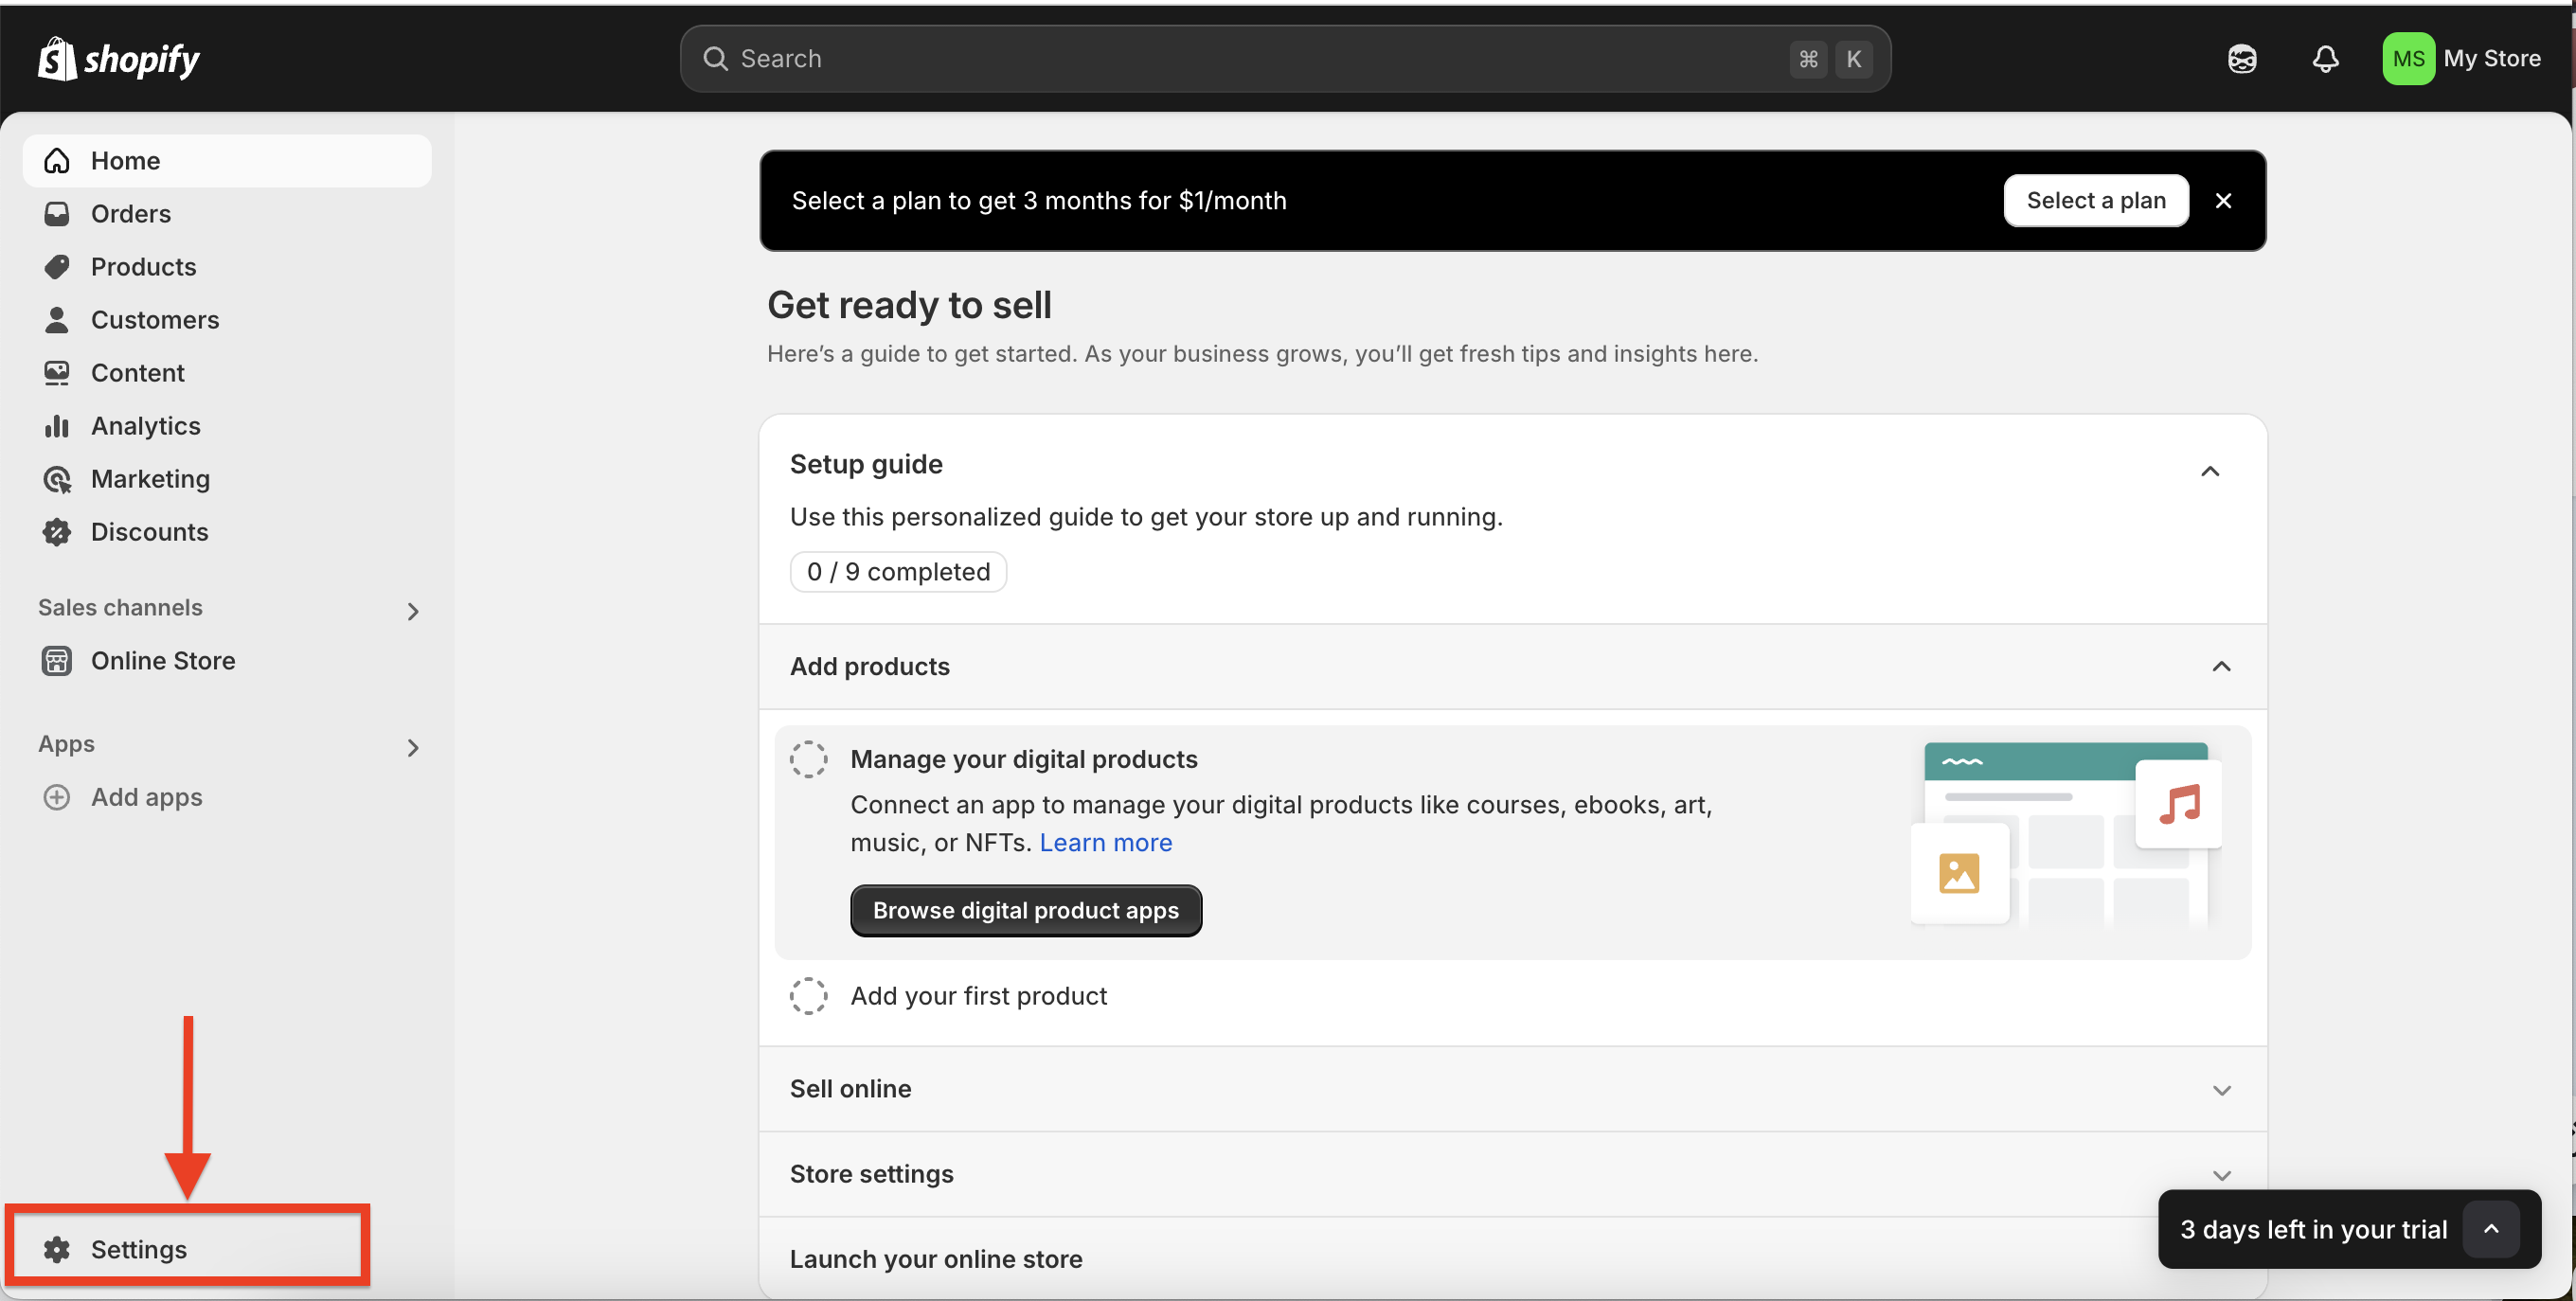Screen dimensions: 2576x1301
Task: Click the 0 / 9 completed progress badge
Action: pos(897,572)
